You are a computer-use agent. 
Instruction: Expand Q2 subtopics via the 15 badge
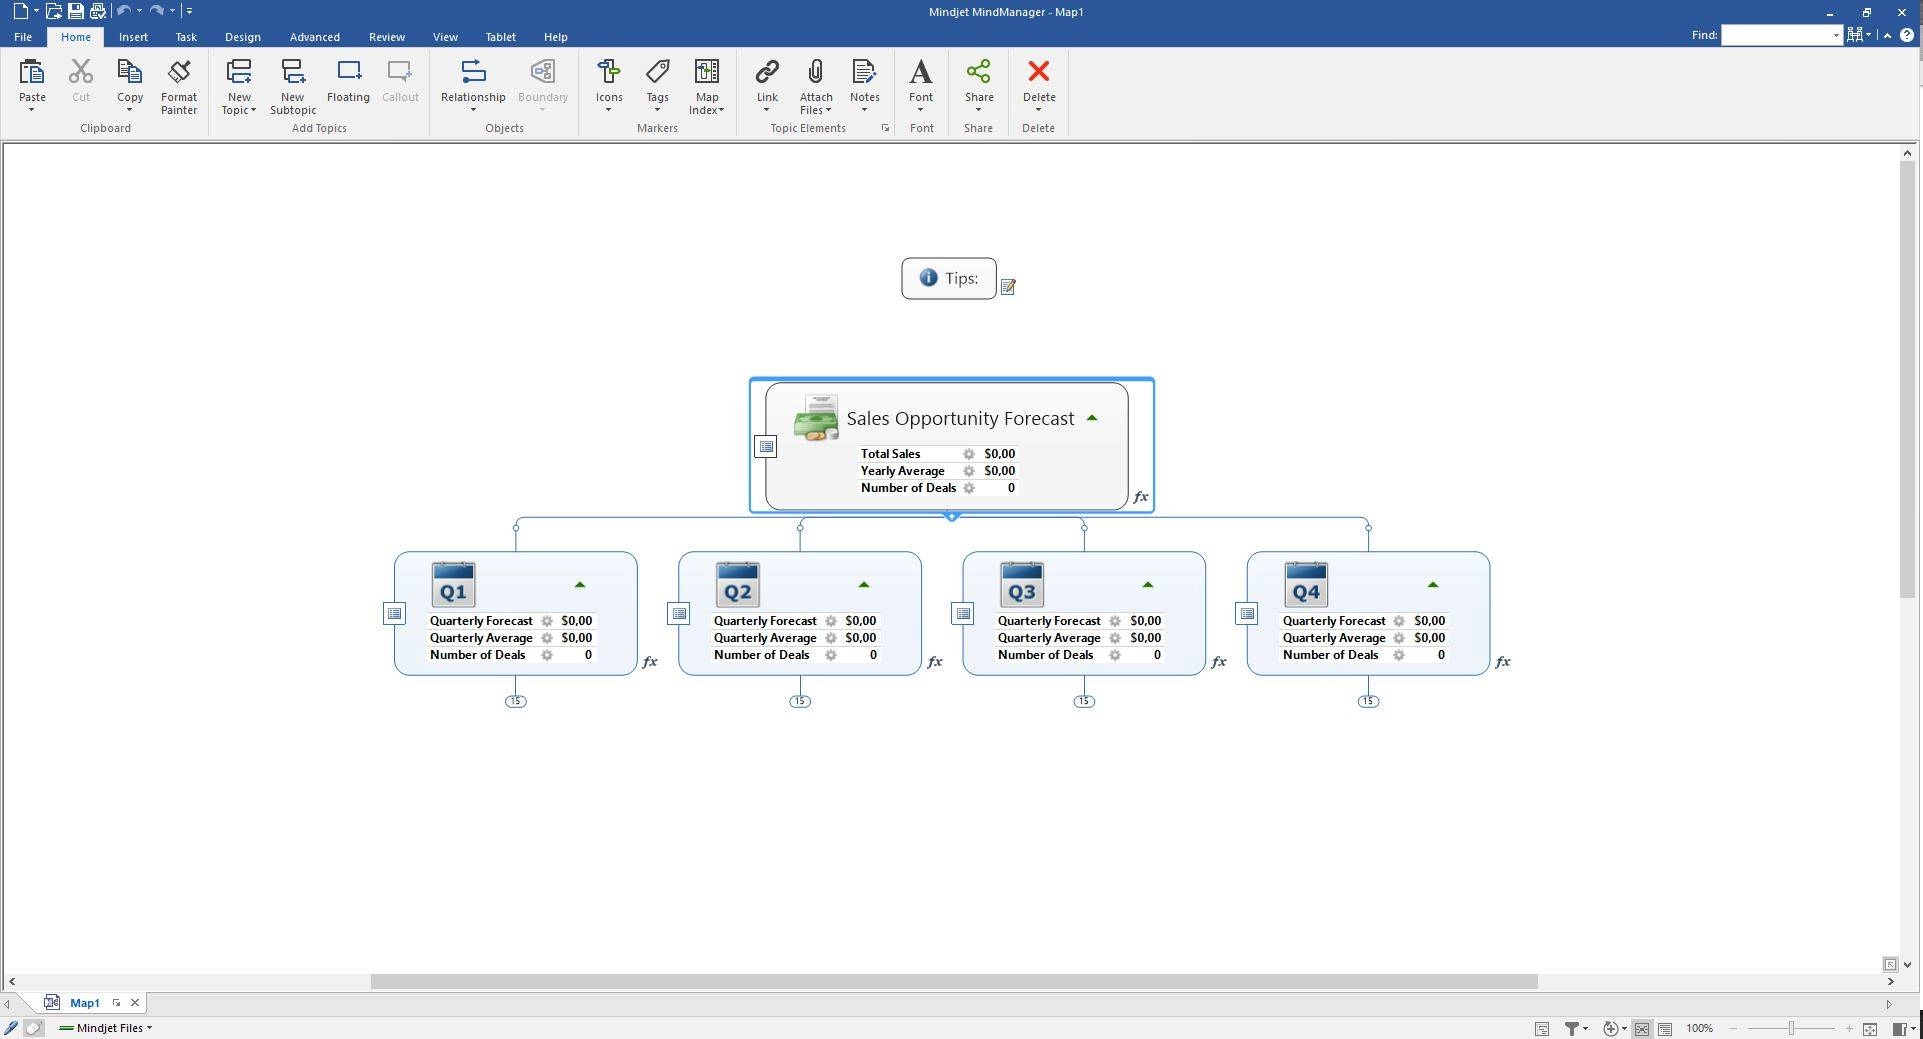point(799,702)
